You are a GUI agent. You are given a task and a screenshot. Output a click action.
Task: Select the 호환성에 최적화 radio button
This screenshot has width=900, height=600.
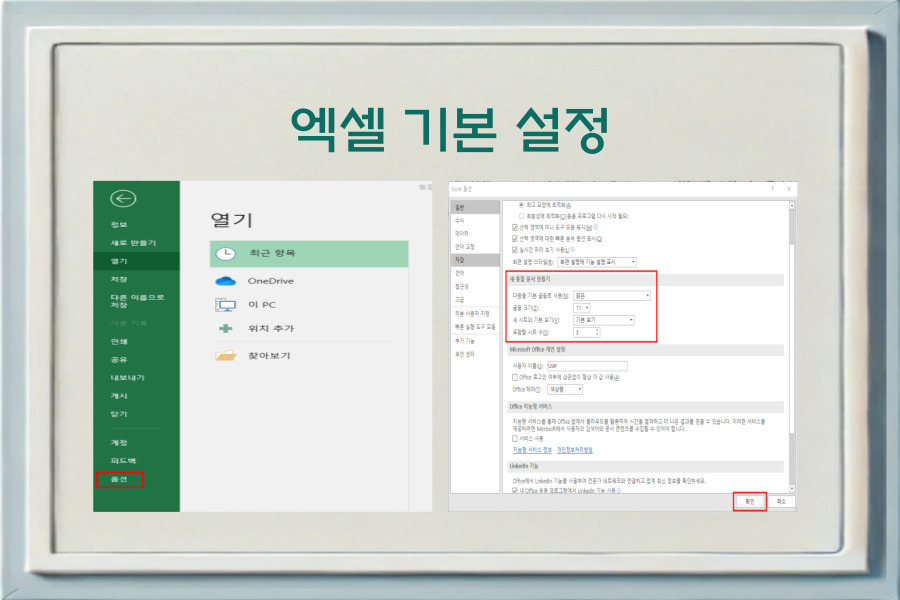(521, 216)
